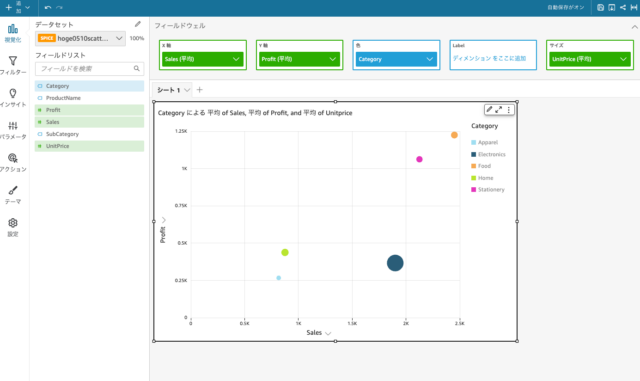Click the search magnifier in field list

coord(137,69)
